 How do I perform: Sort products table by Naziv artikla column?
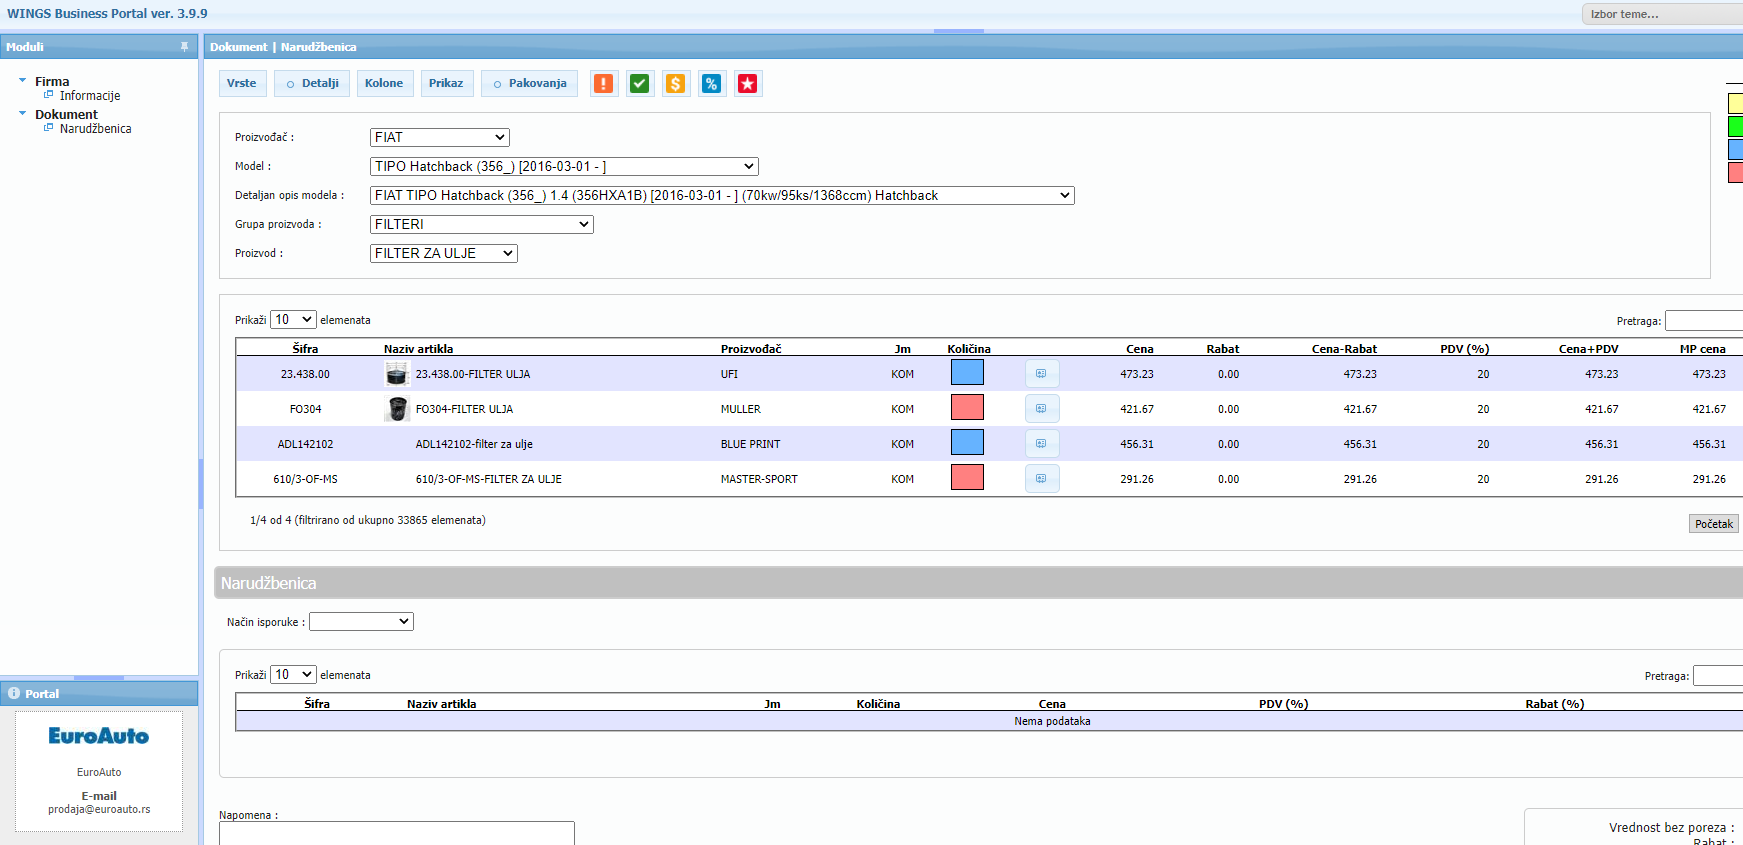(x=418, y=349)
